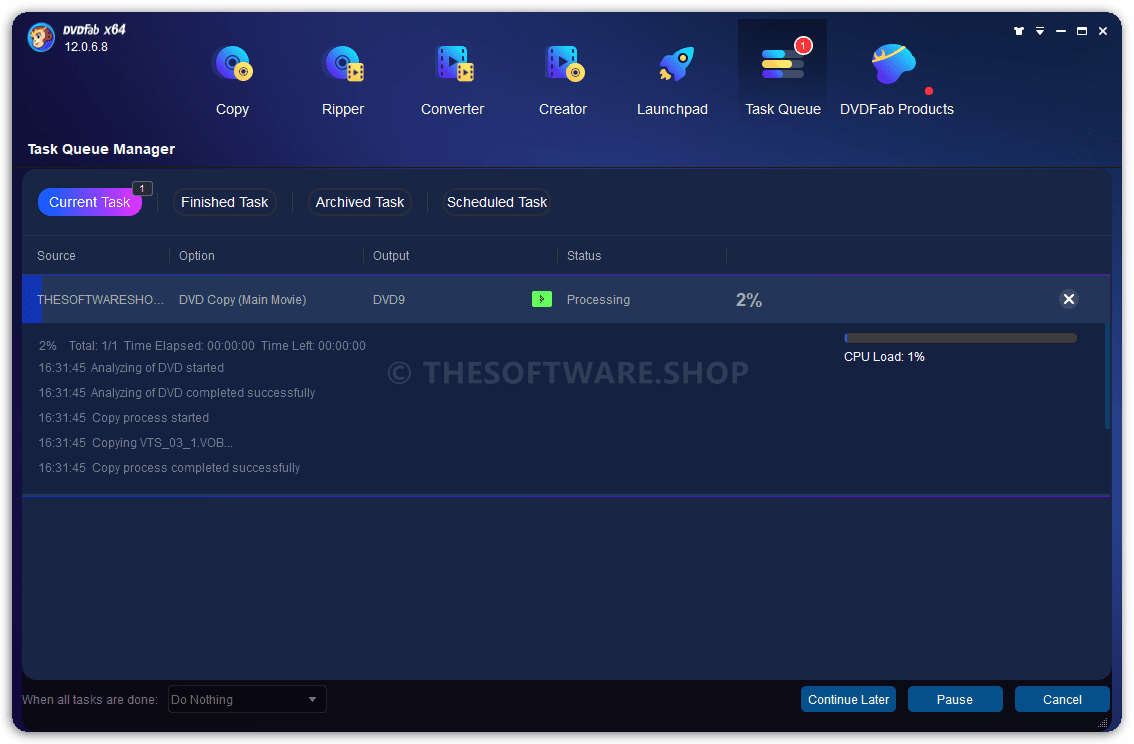Pause the current task

pos(955,699)
